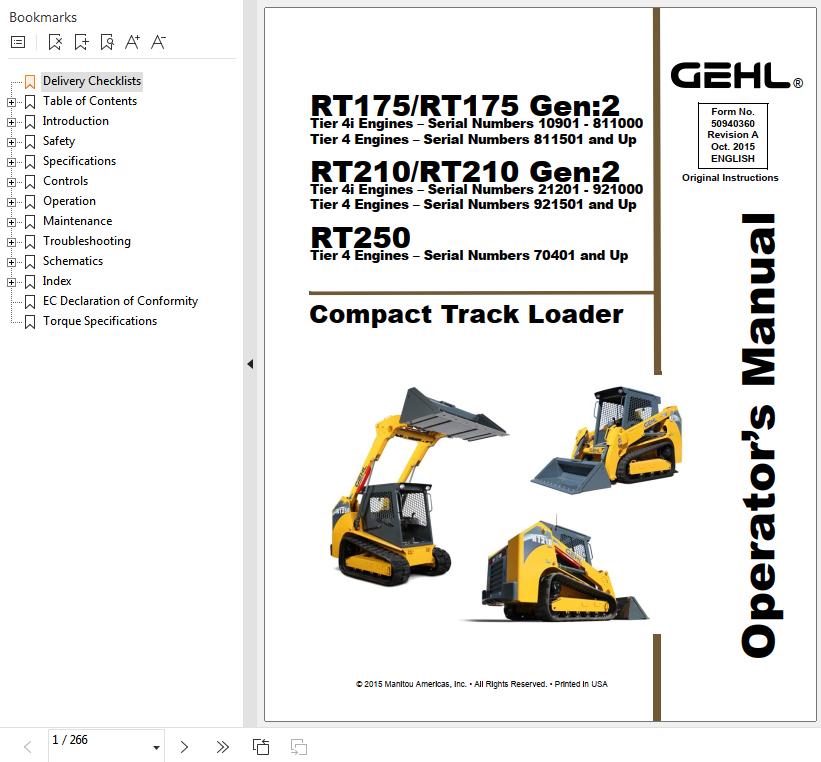821x762 pixels.
Task: Click the Bookmarks panel heading
Action: (x=43, y=17)
